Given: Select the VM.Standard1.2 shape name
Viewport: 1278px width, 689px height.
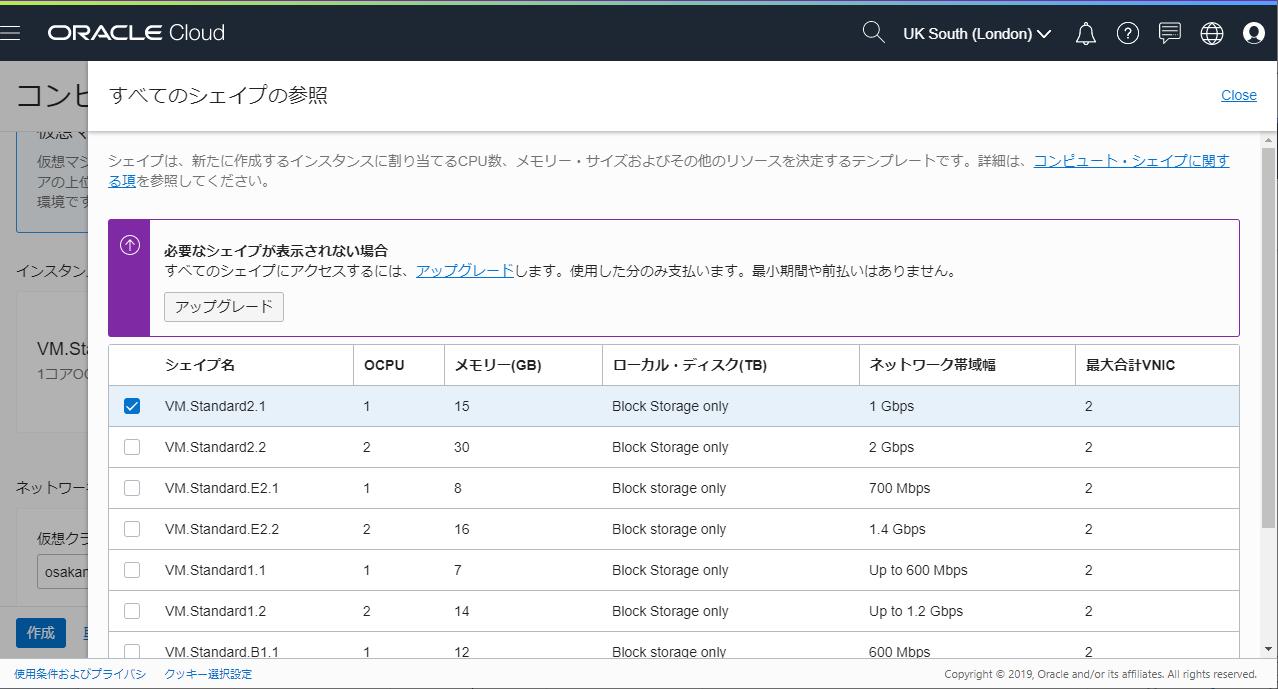Looking at the screenshot, I should pyautogui.click(x=215, y=611).
